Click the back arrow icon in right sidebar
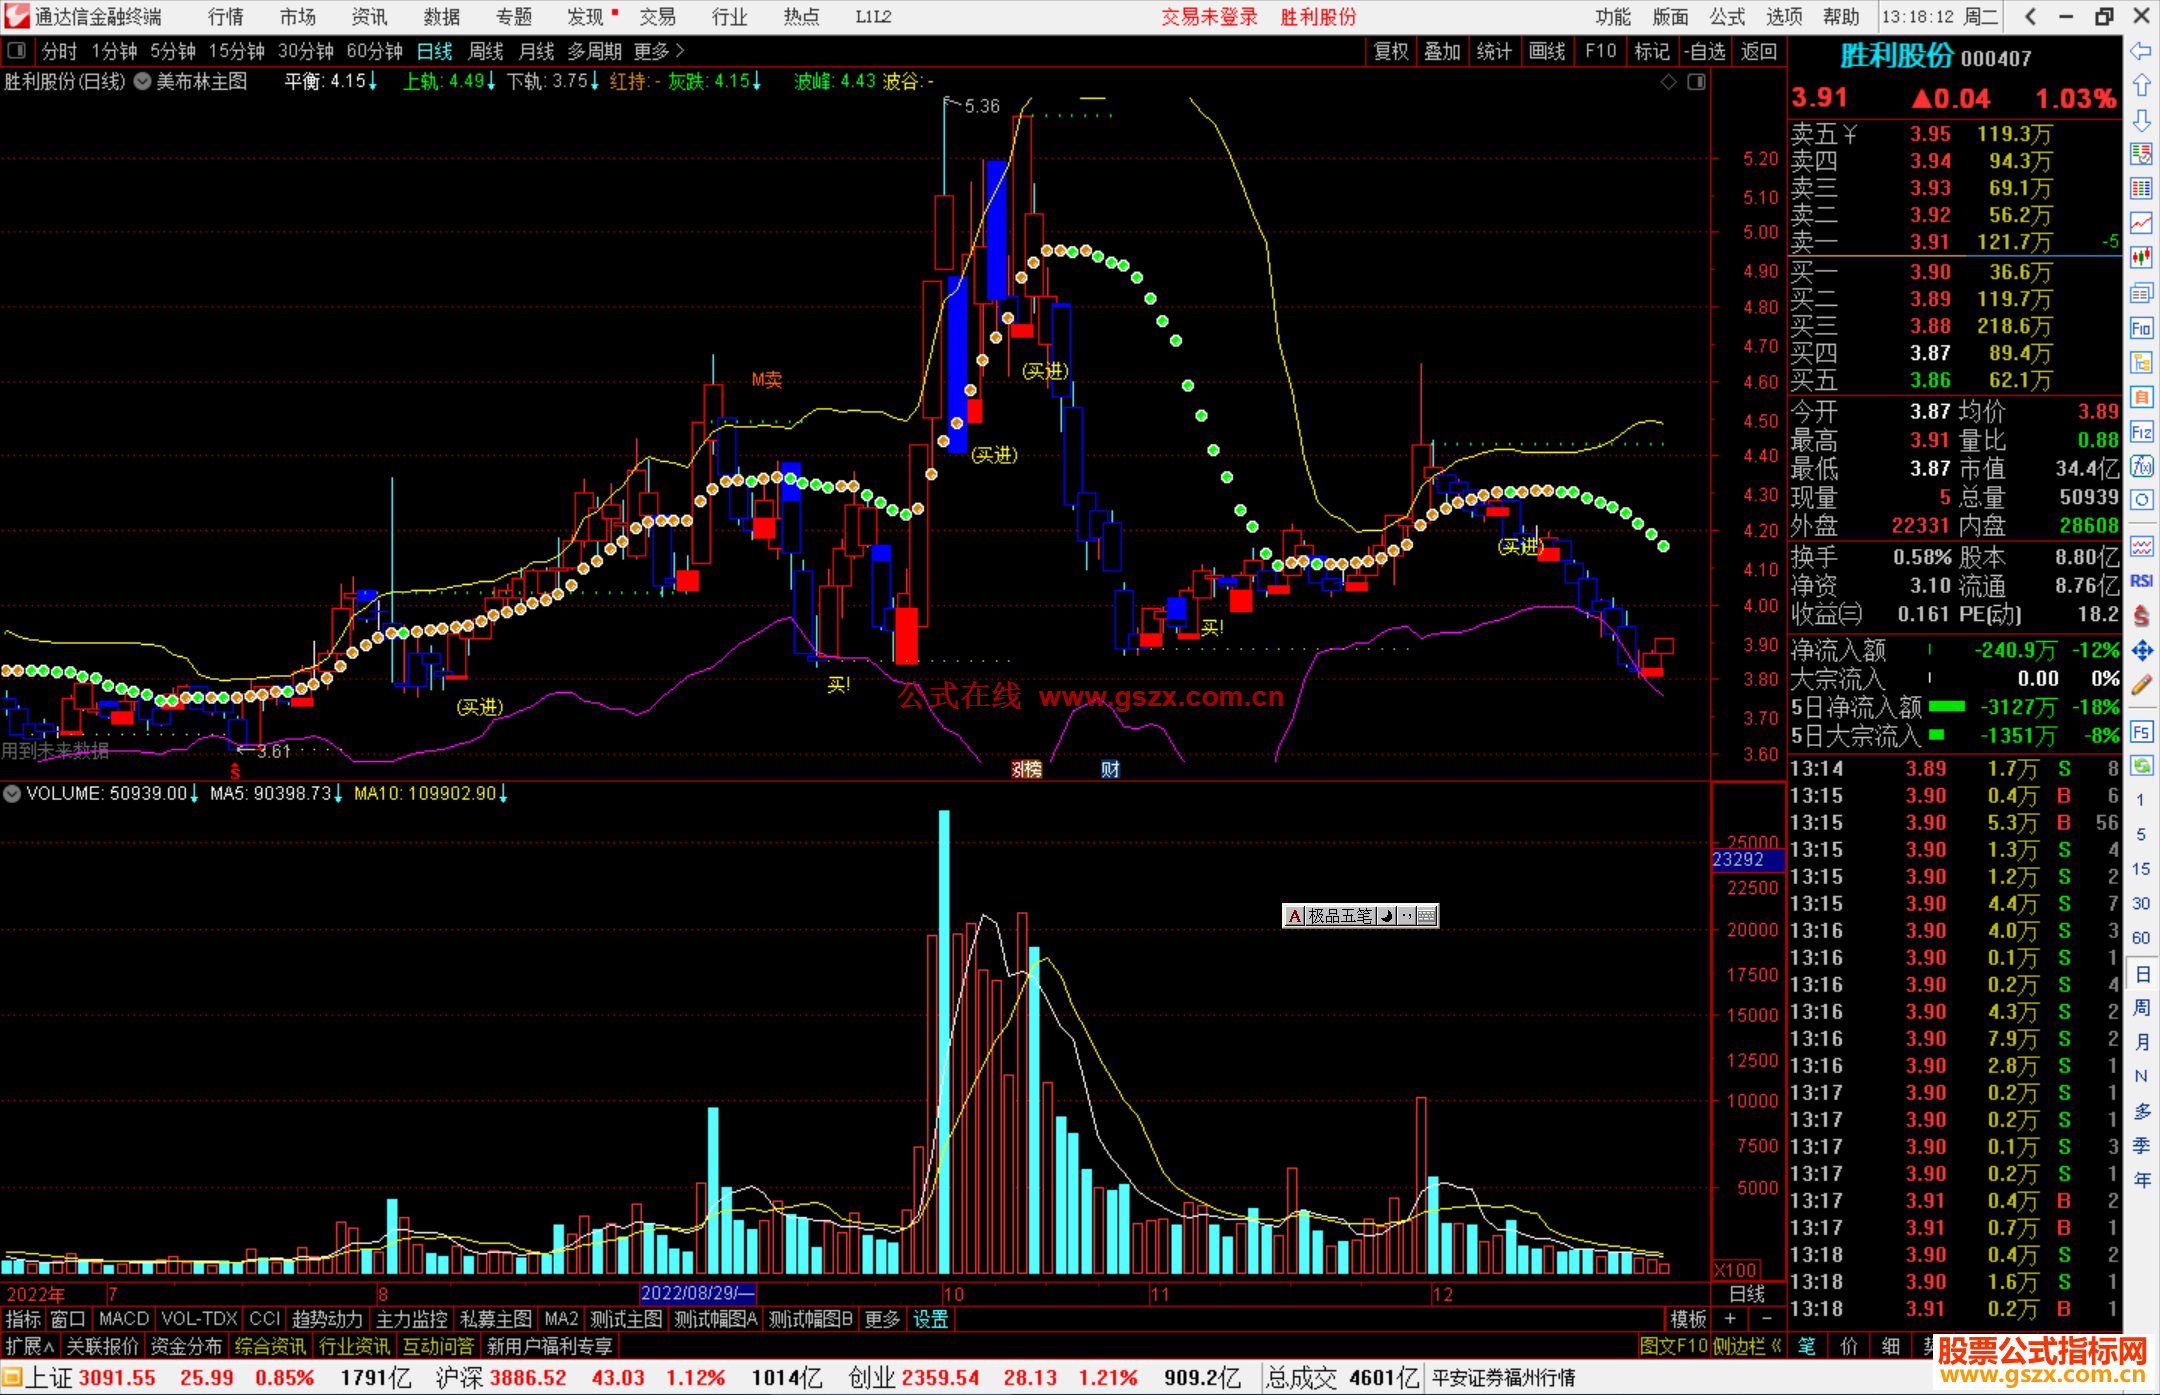 pos(2141,50)
